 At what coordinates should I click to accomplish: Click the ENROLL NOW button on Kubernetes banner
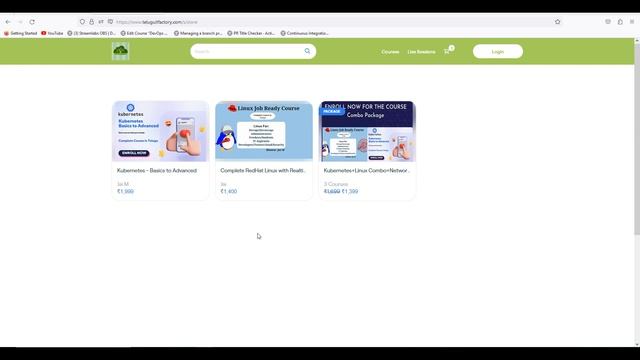pyautogui.click(x=134, y=153)
